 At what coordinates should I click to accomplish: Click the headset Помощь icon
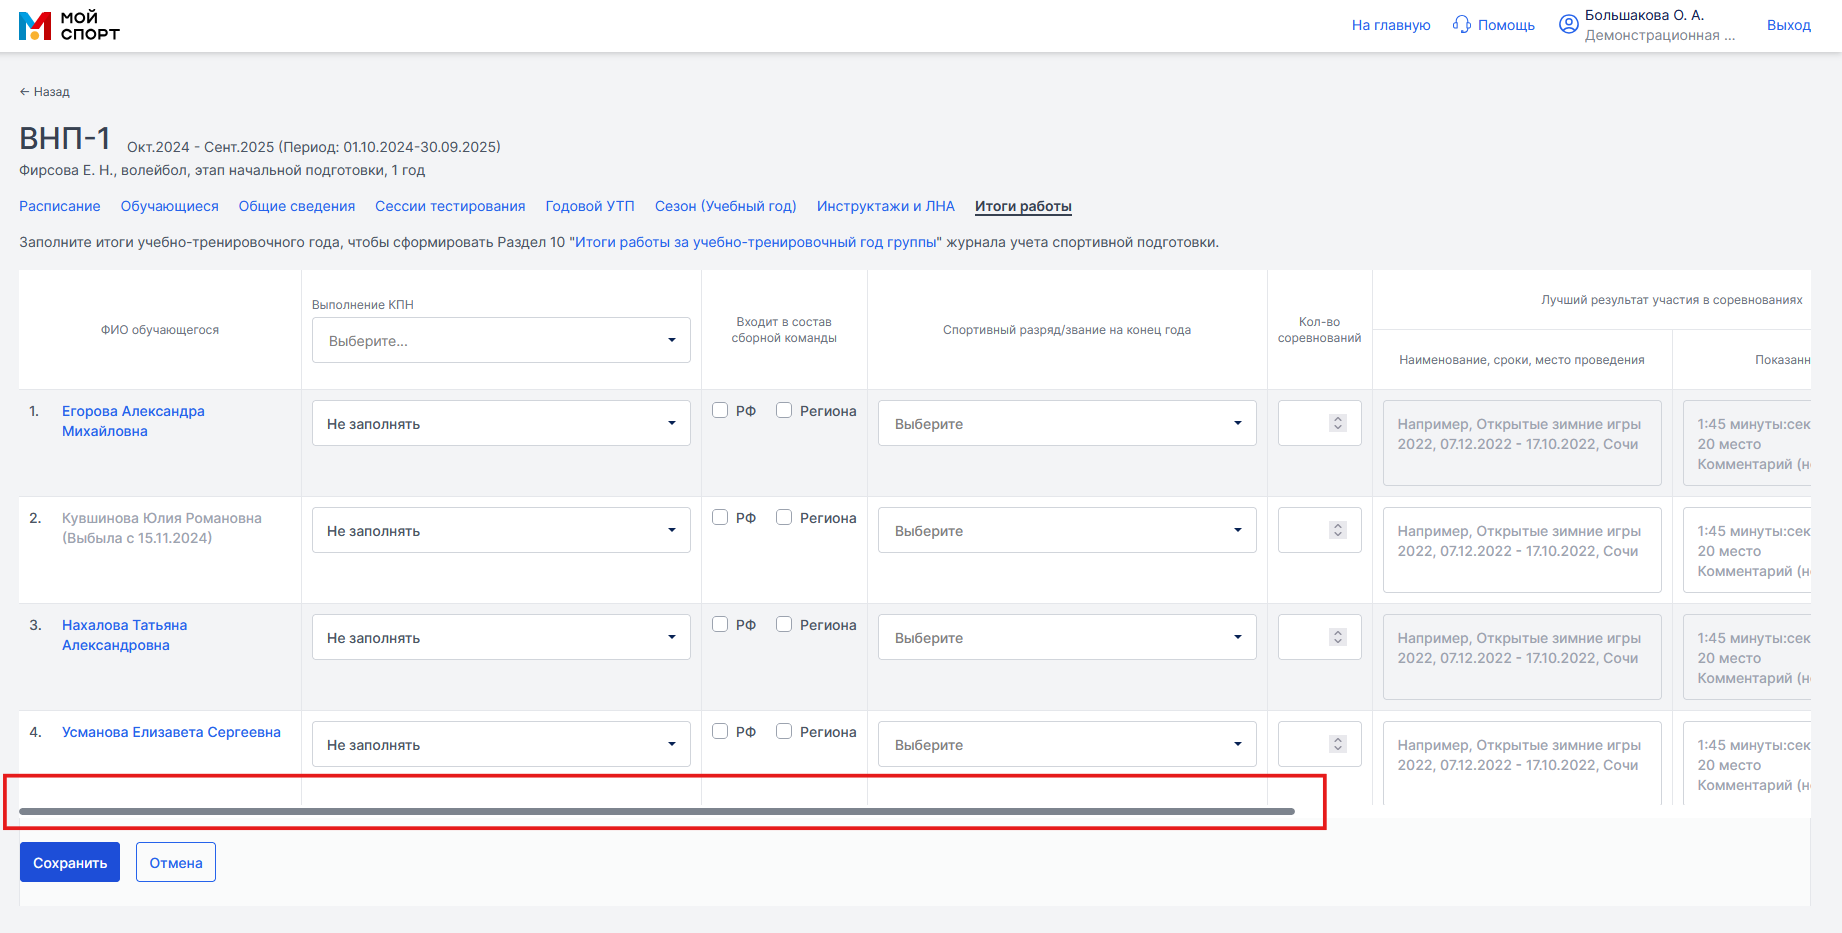point(1462,24)
